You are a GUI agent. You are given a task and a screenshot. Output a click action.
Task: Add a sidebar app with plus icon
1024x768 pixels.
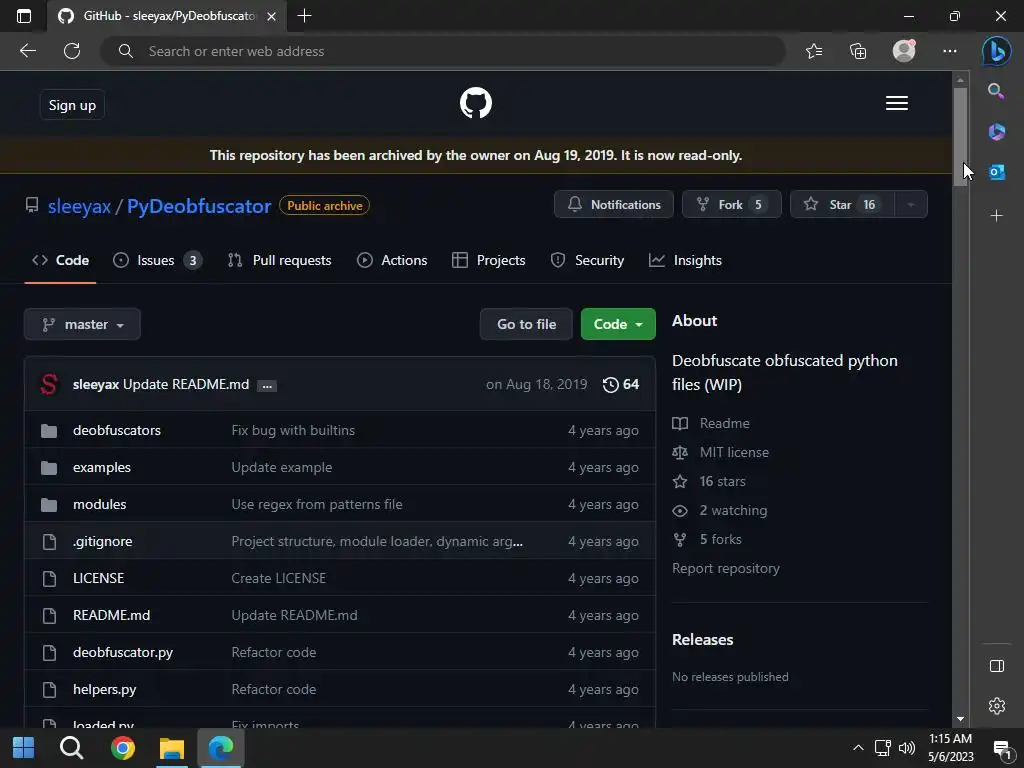coord(996,216)
